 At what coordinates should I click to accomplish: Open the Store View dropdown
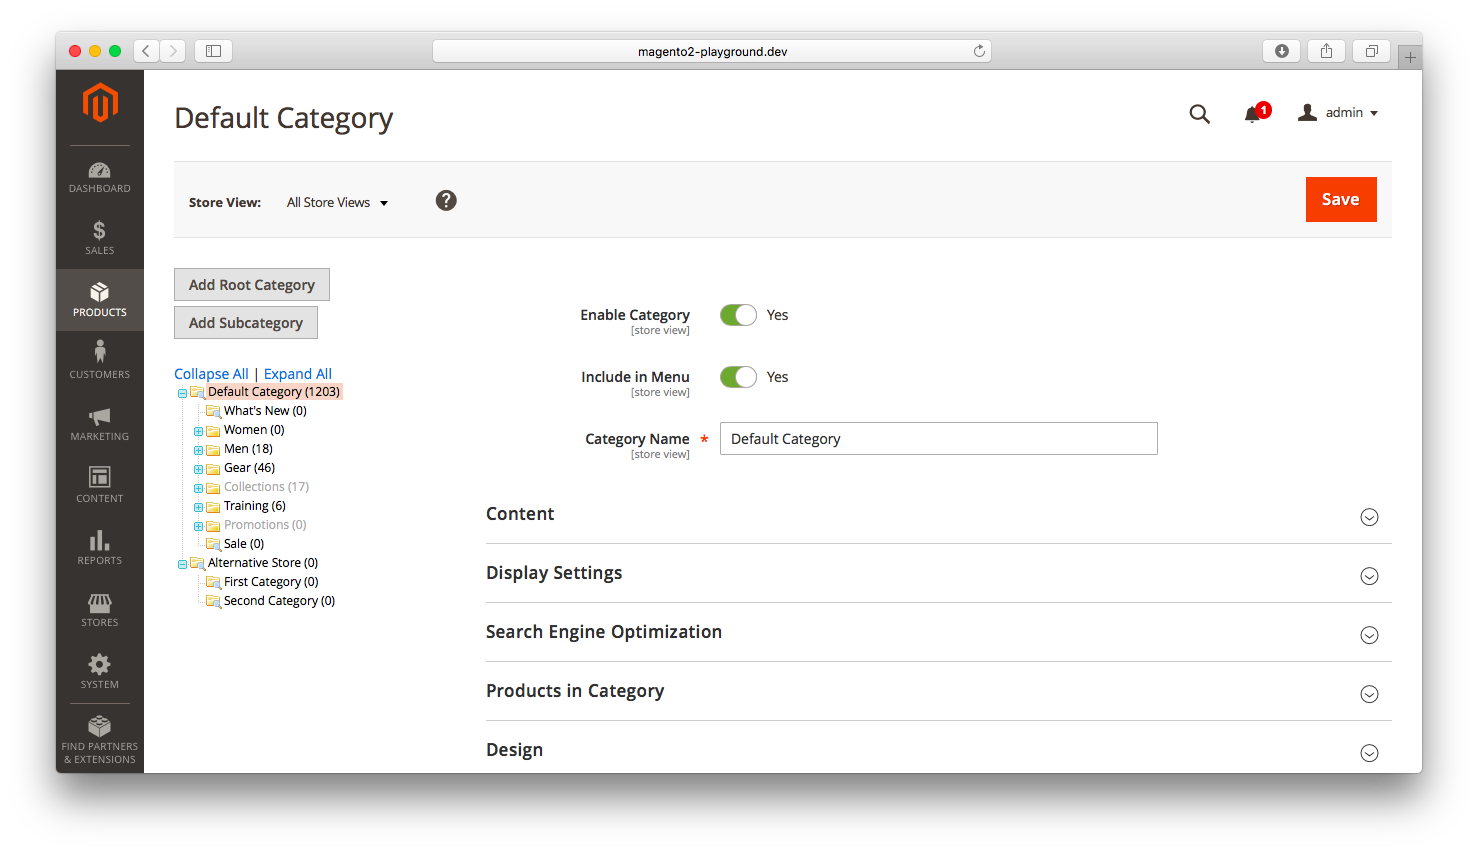pos(337,202)
